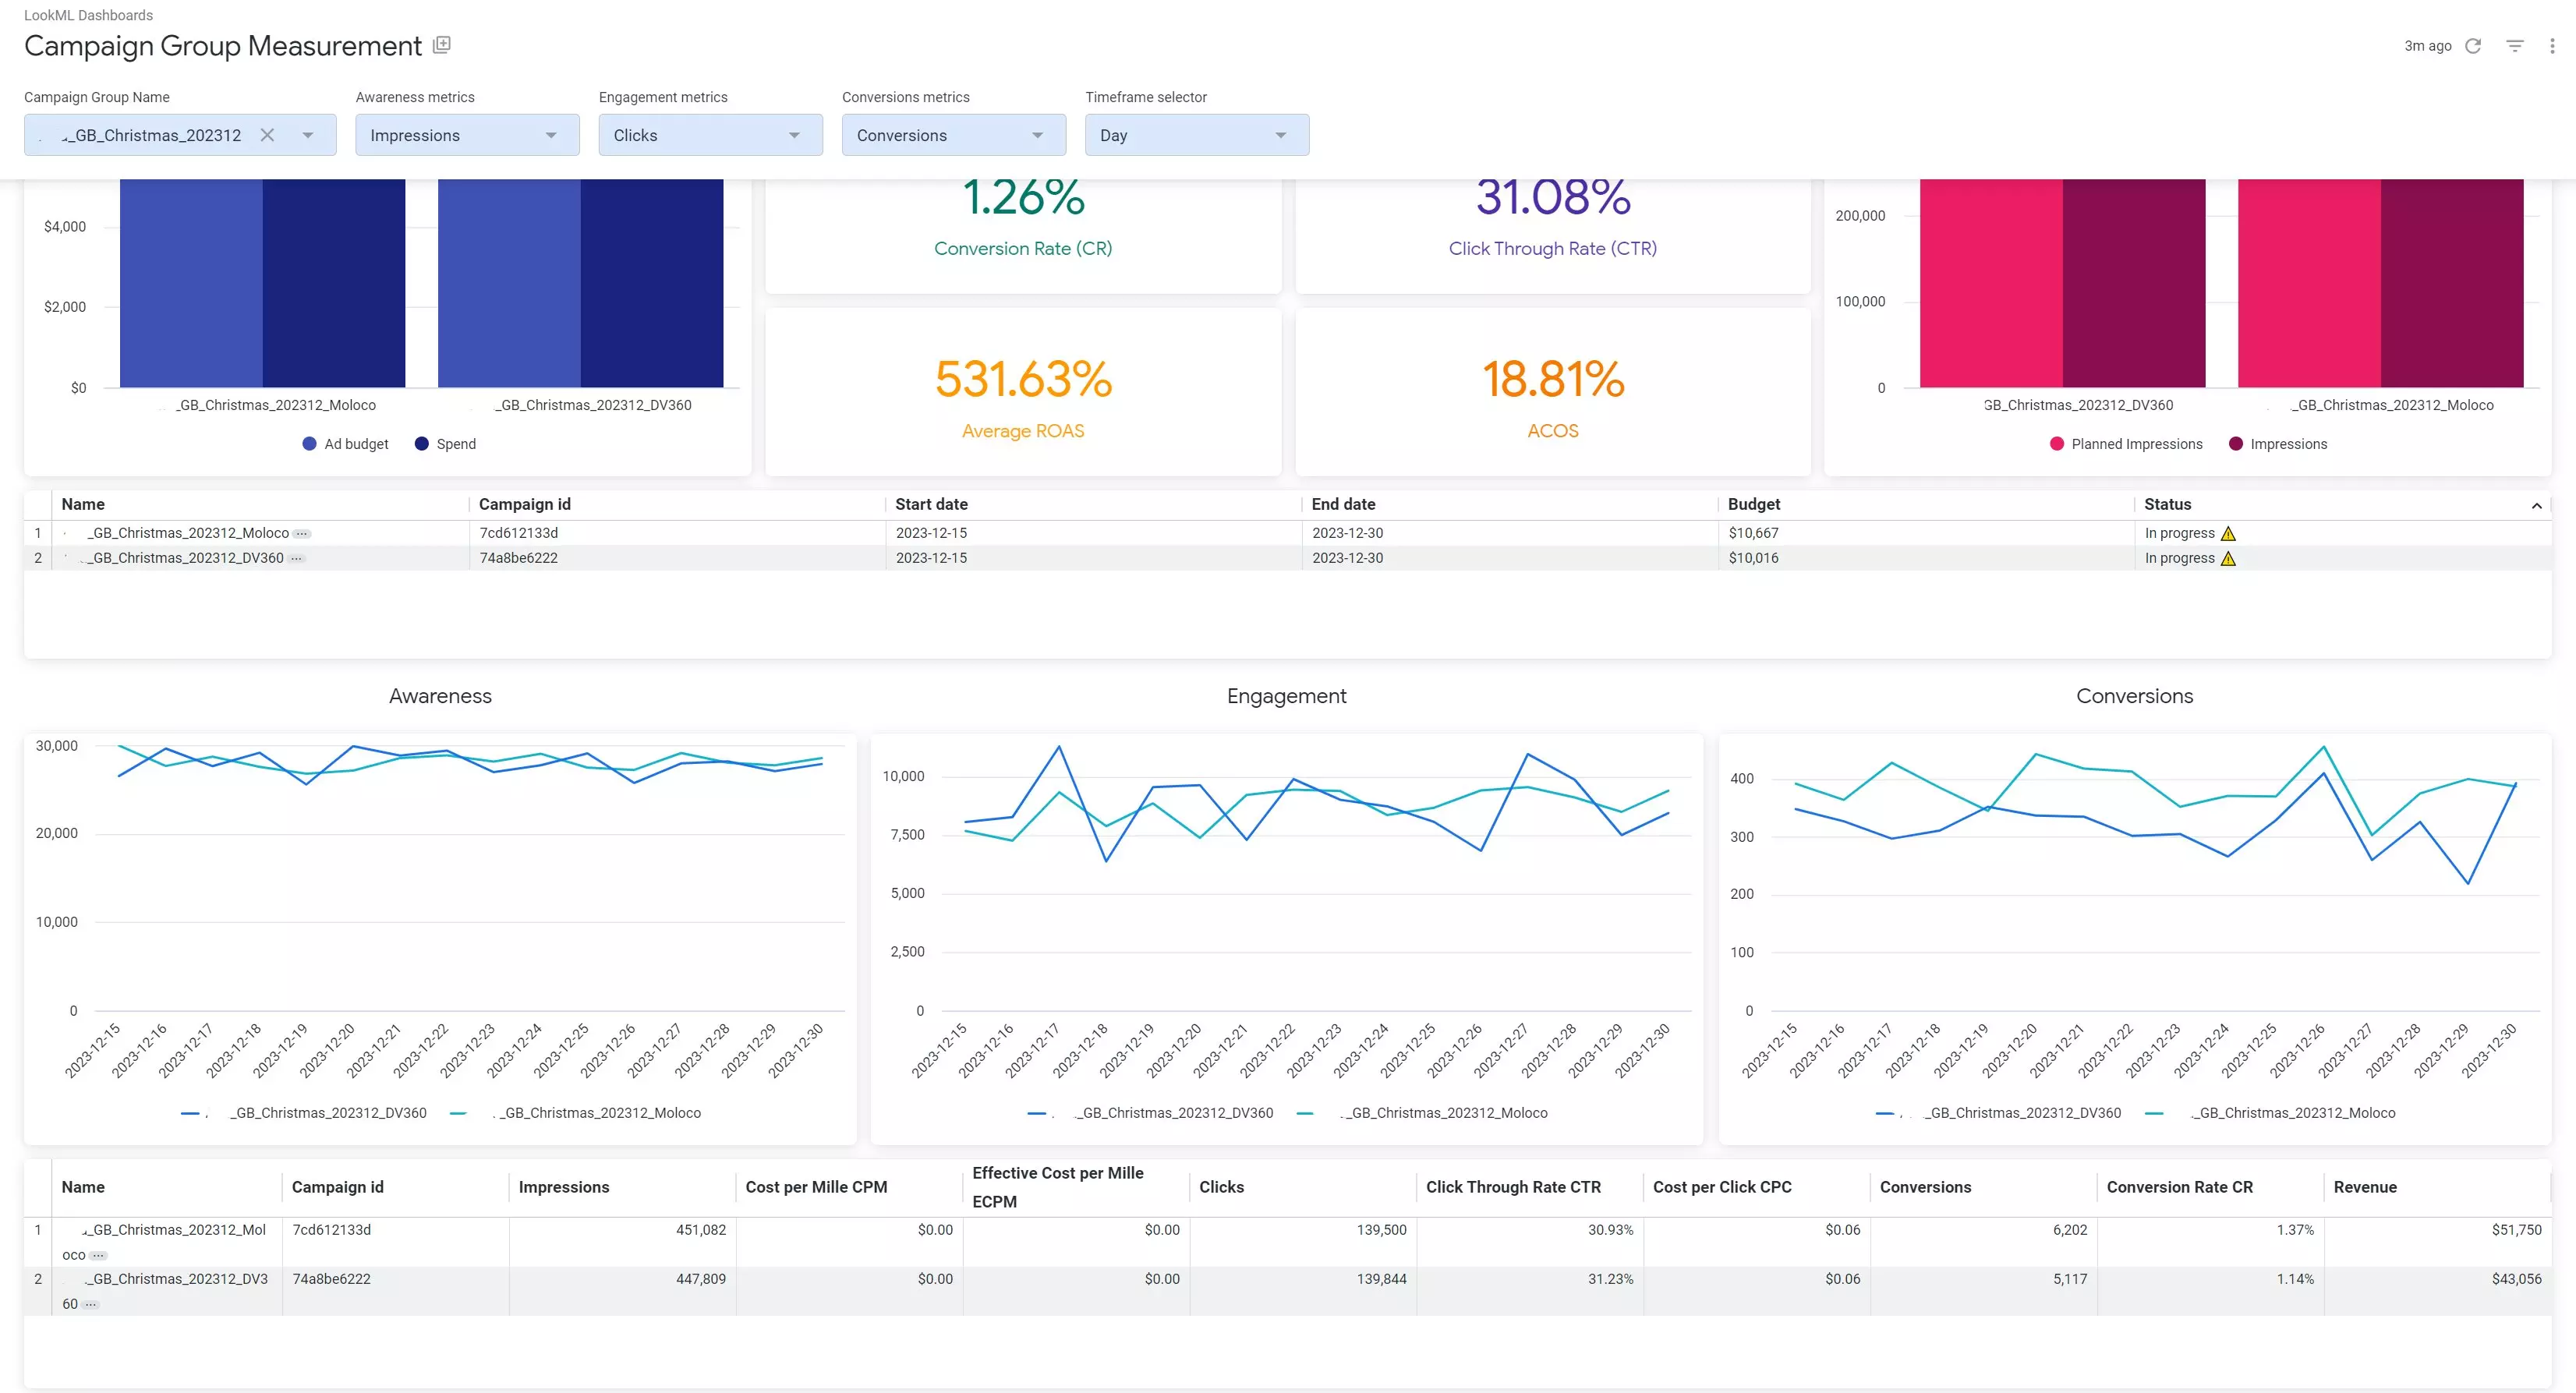
Task: Expand the Awareness metrics Impressions dropdown
Action: (x=467, y=135)
